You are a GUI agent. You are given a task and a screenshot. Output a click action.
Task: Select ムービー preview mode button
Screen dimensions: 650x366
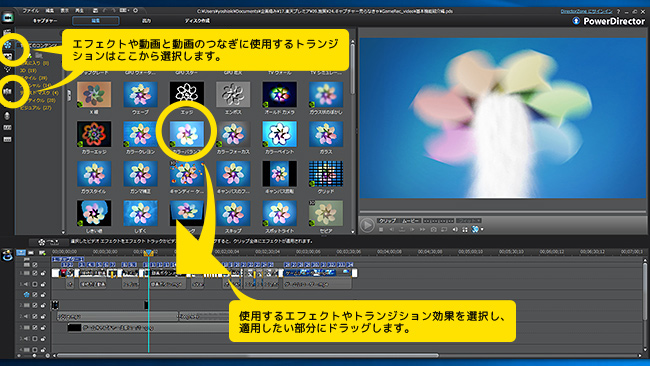(x=410, y=221)
